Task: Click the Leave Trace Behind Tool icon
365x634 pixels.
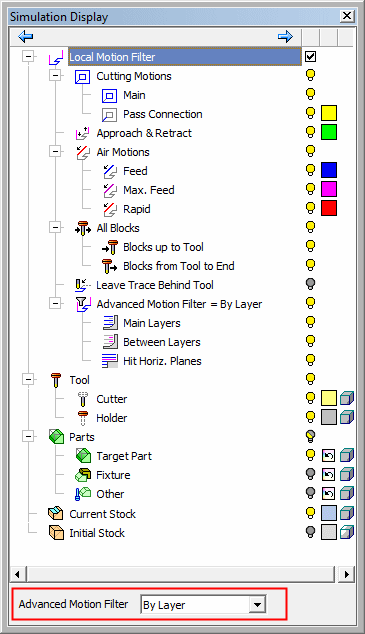Action: click(x=82, y=285)
